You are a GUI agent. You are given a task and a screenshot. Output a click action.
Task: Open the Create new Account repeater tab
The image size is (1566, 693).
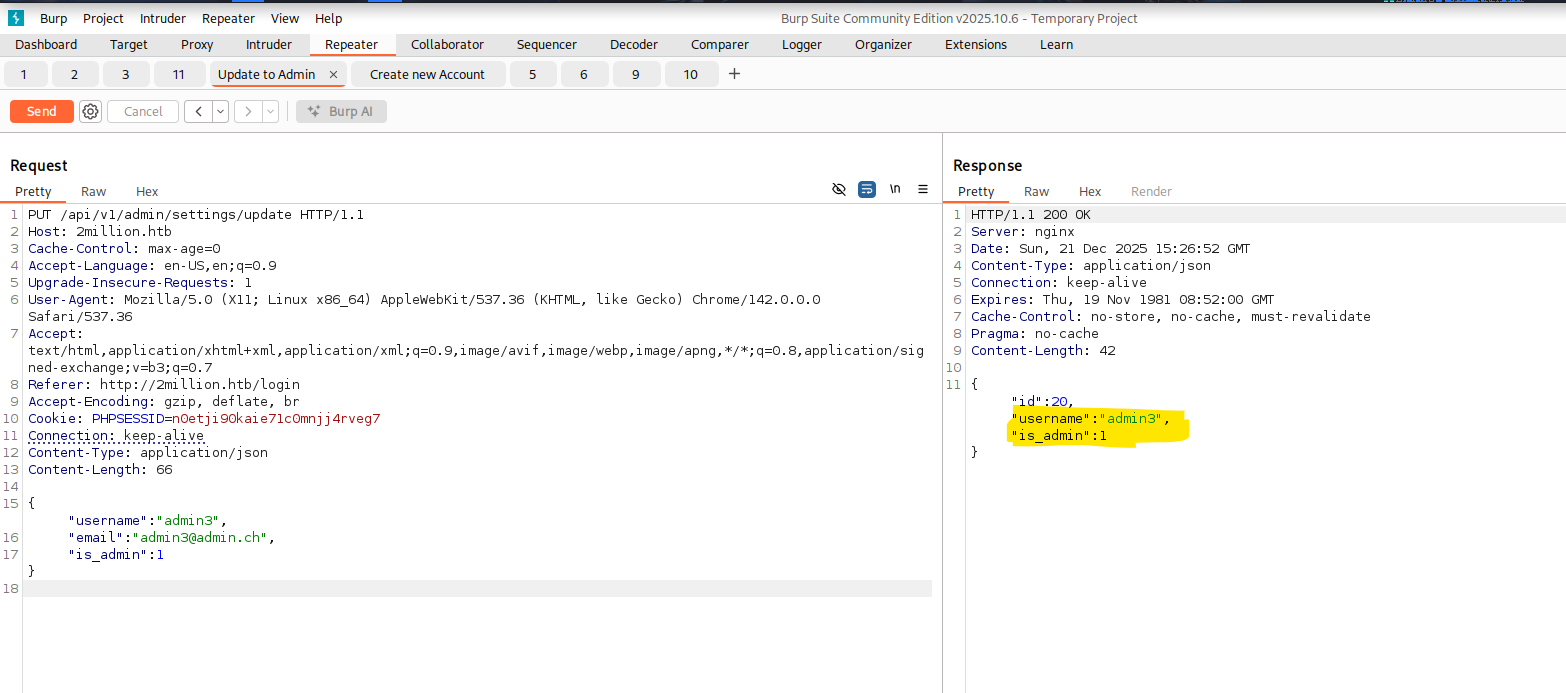point(427,75)
